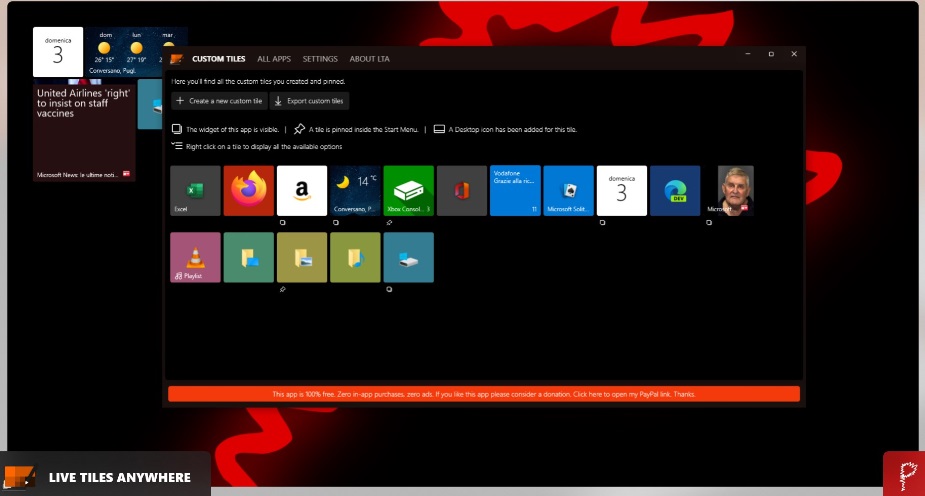Click the red P logo in the corner
The image size is (925, 496).
(904, 474)
